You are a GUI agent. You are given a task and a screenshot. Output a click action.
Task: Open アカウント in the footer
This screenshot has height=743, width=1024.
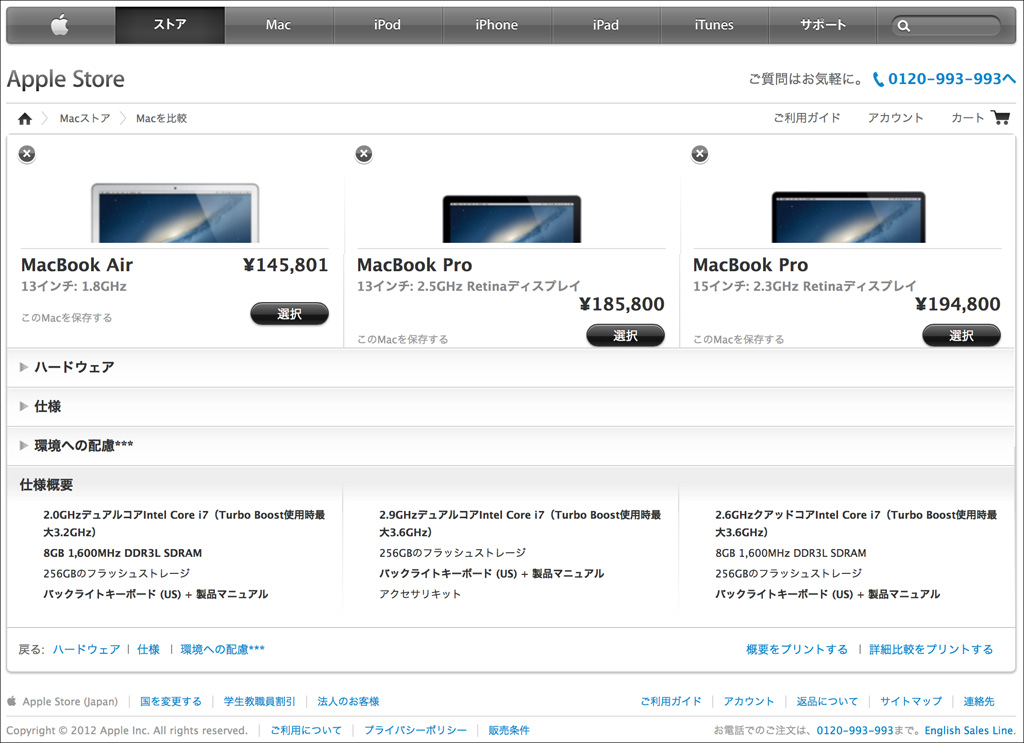click(748, 701)
